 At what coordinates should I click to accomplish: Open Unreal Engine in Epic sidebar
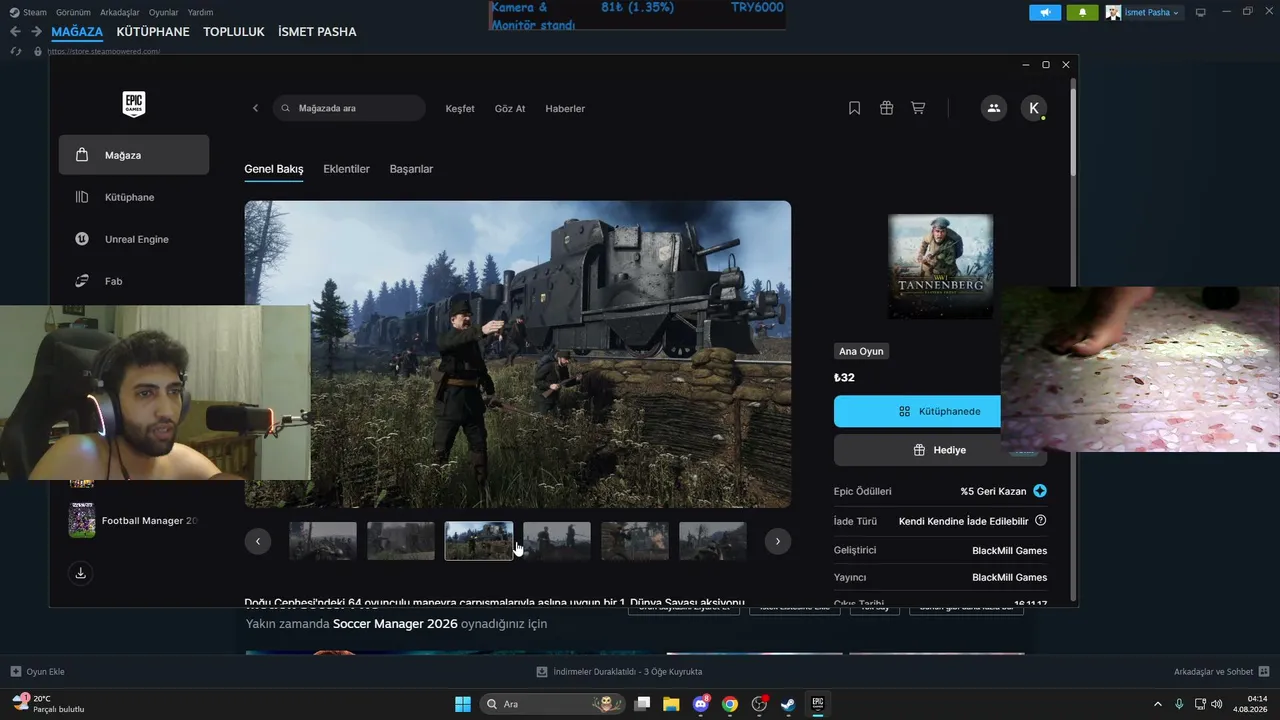pos(134,239)
